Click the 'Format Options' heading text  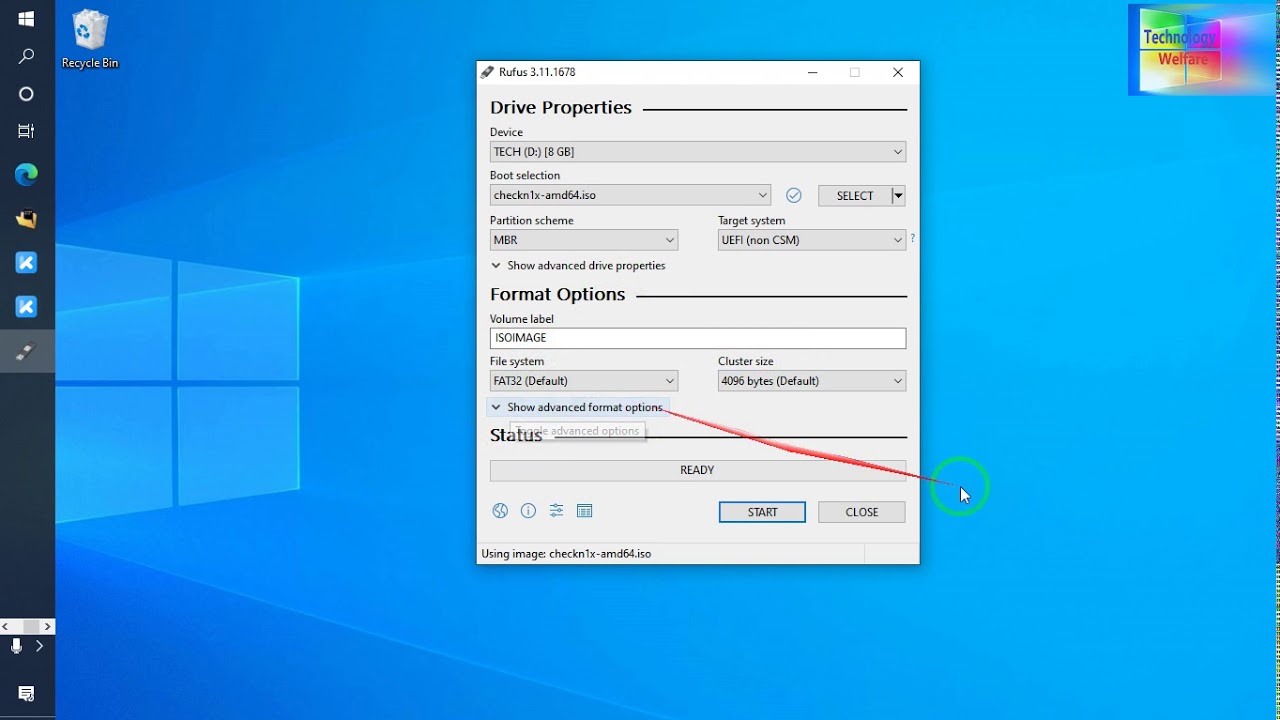[557, 294]
